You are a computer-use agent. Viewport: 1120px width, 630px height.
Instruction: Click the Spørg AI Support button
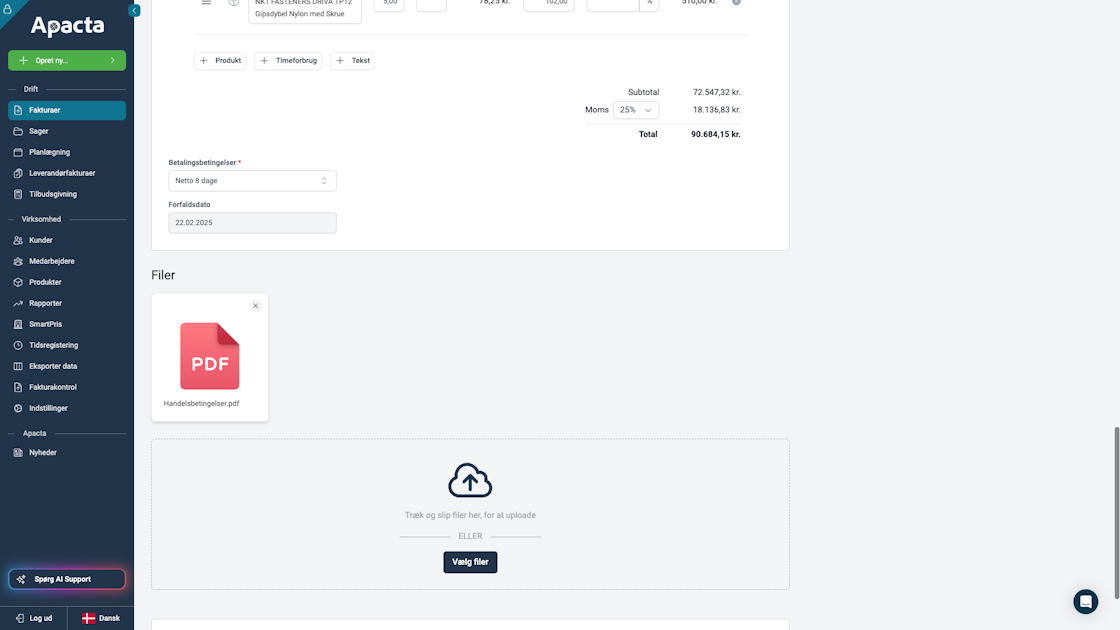[67, 579]
